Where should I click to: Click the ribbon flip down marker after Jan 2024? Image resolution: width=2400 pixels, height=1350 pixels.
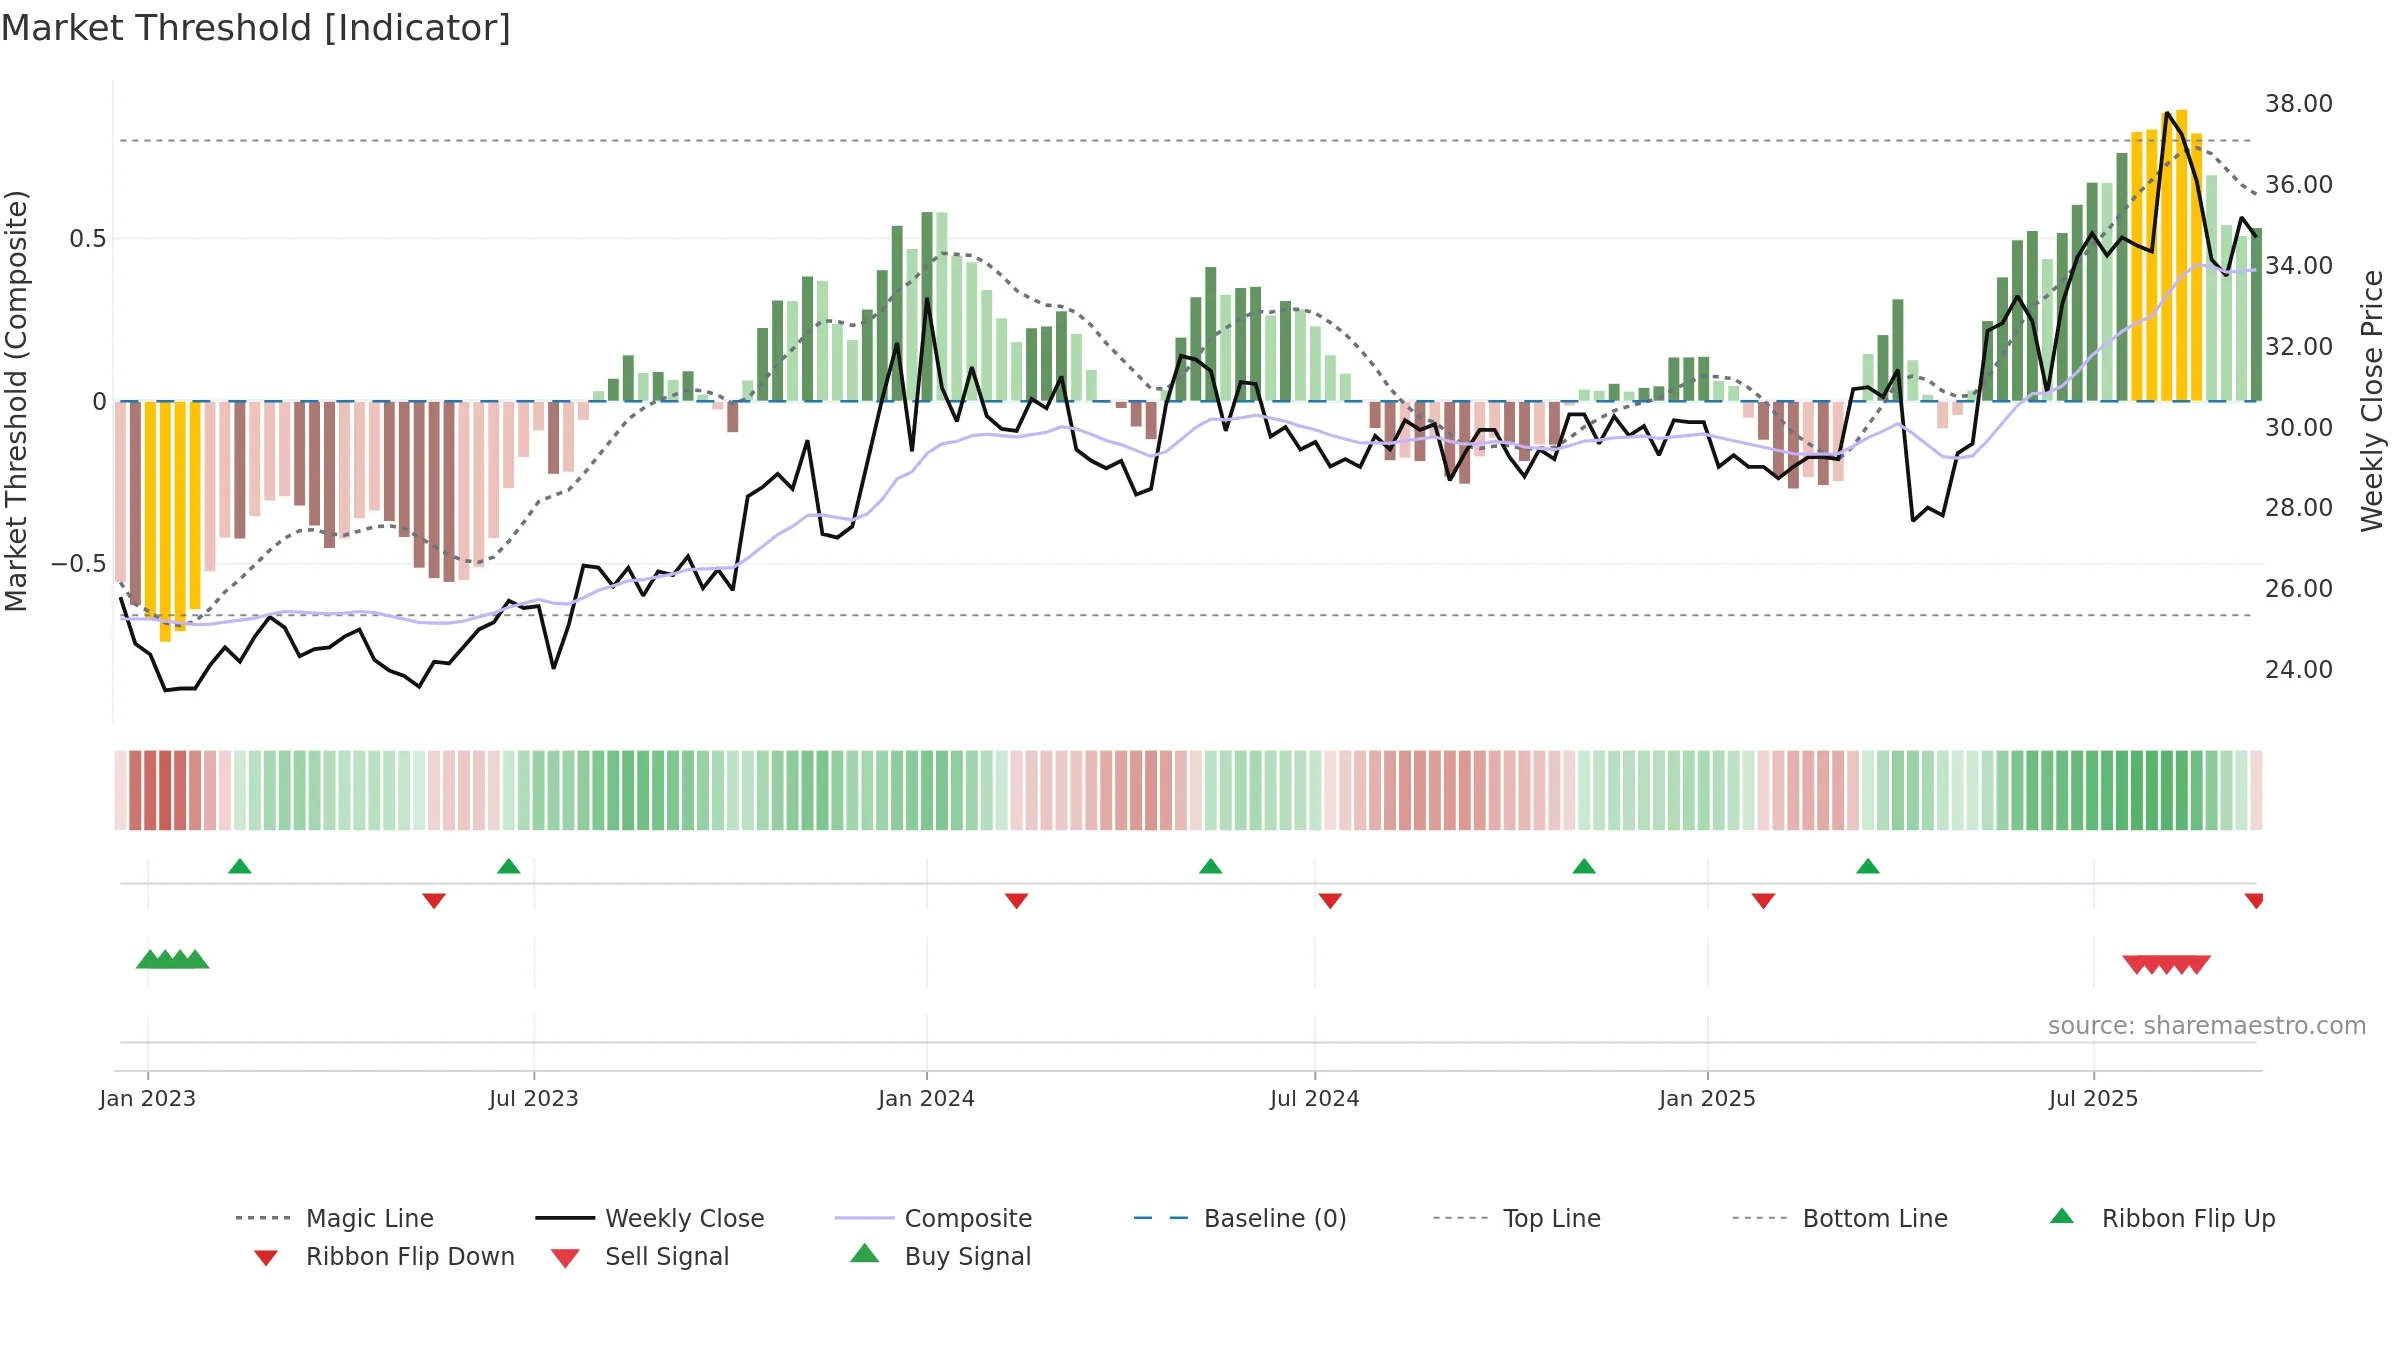(x=1017, y=901)
